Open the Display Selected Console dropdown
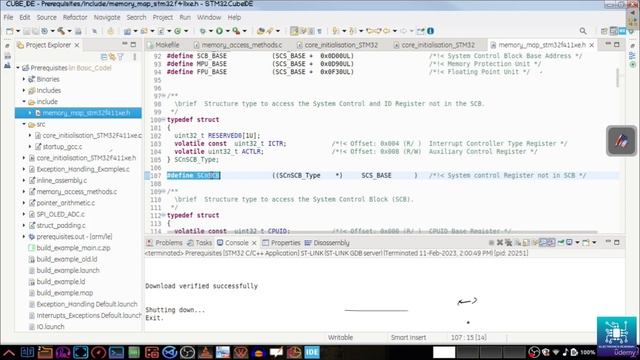The width and height of the screenshot is (640, 360). [x=577, y=243]
